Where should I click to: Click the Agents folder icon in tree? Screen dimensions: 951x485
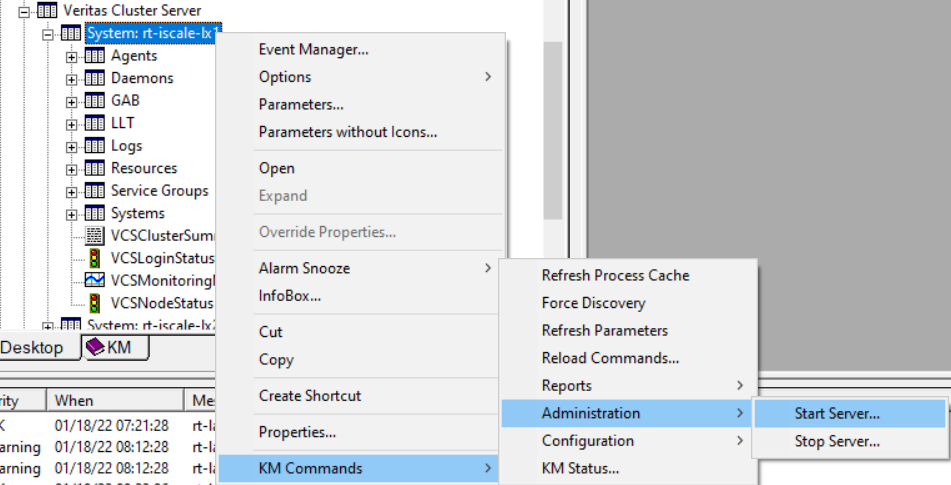click(95, 56)
